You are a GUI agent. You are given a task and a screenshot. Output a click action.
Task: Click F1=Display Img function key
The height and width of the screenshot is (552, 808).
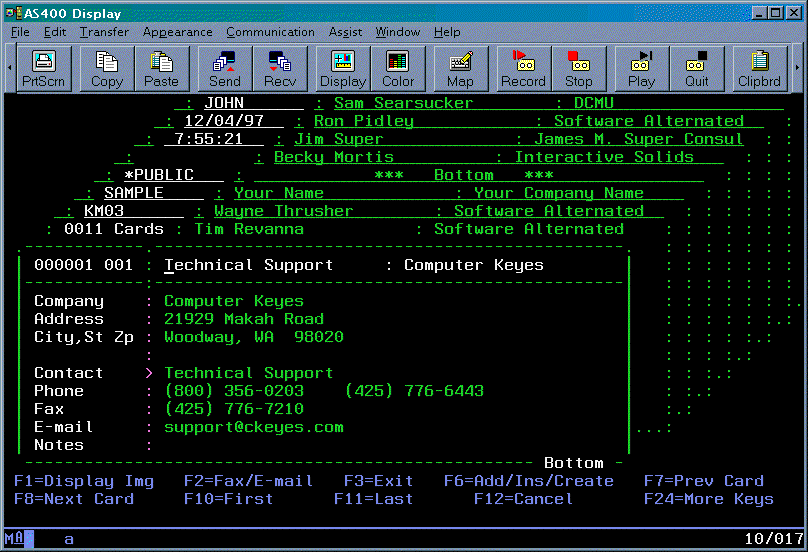point(84,481)
